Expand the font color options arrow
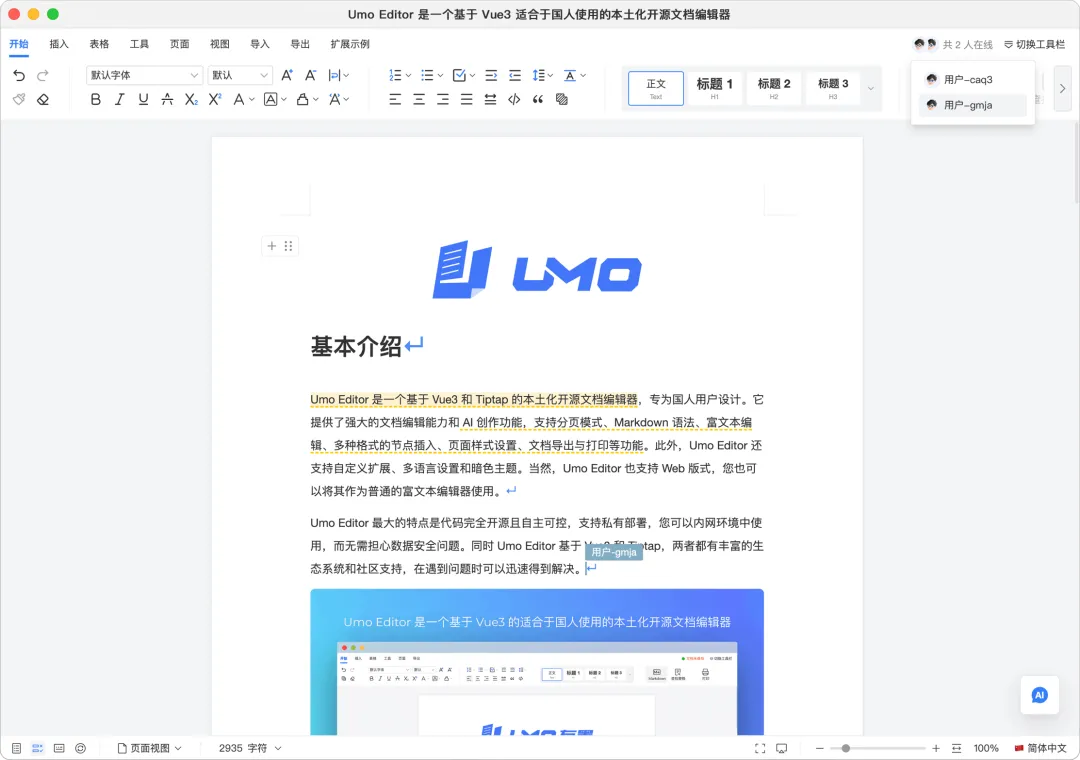 coord(252,99)
